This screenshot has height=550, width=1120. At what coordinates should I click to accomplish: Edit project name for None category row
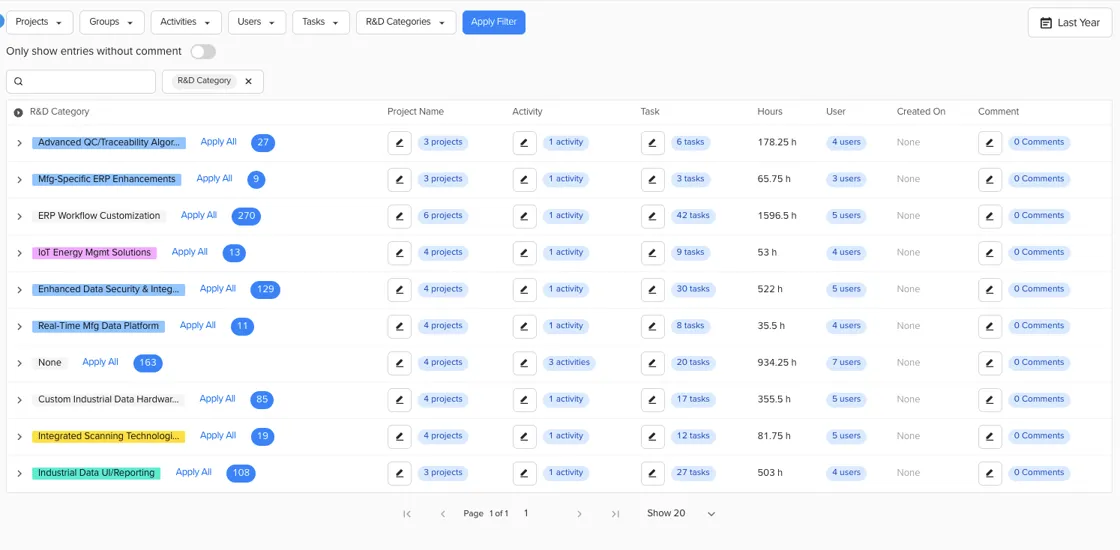click(x=399, y=363)
